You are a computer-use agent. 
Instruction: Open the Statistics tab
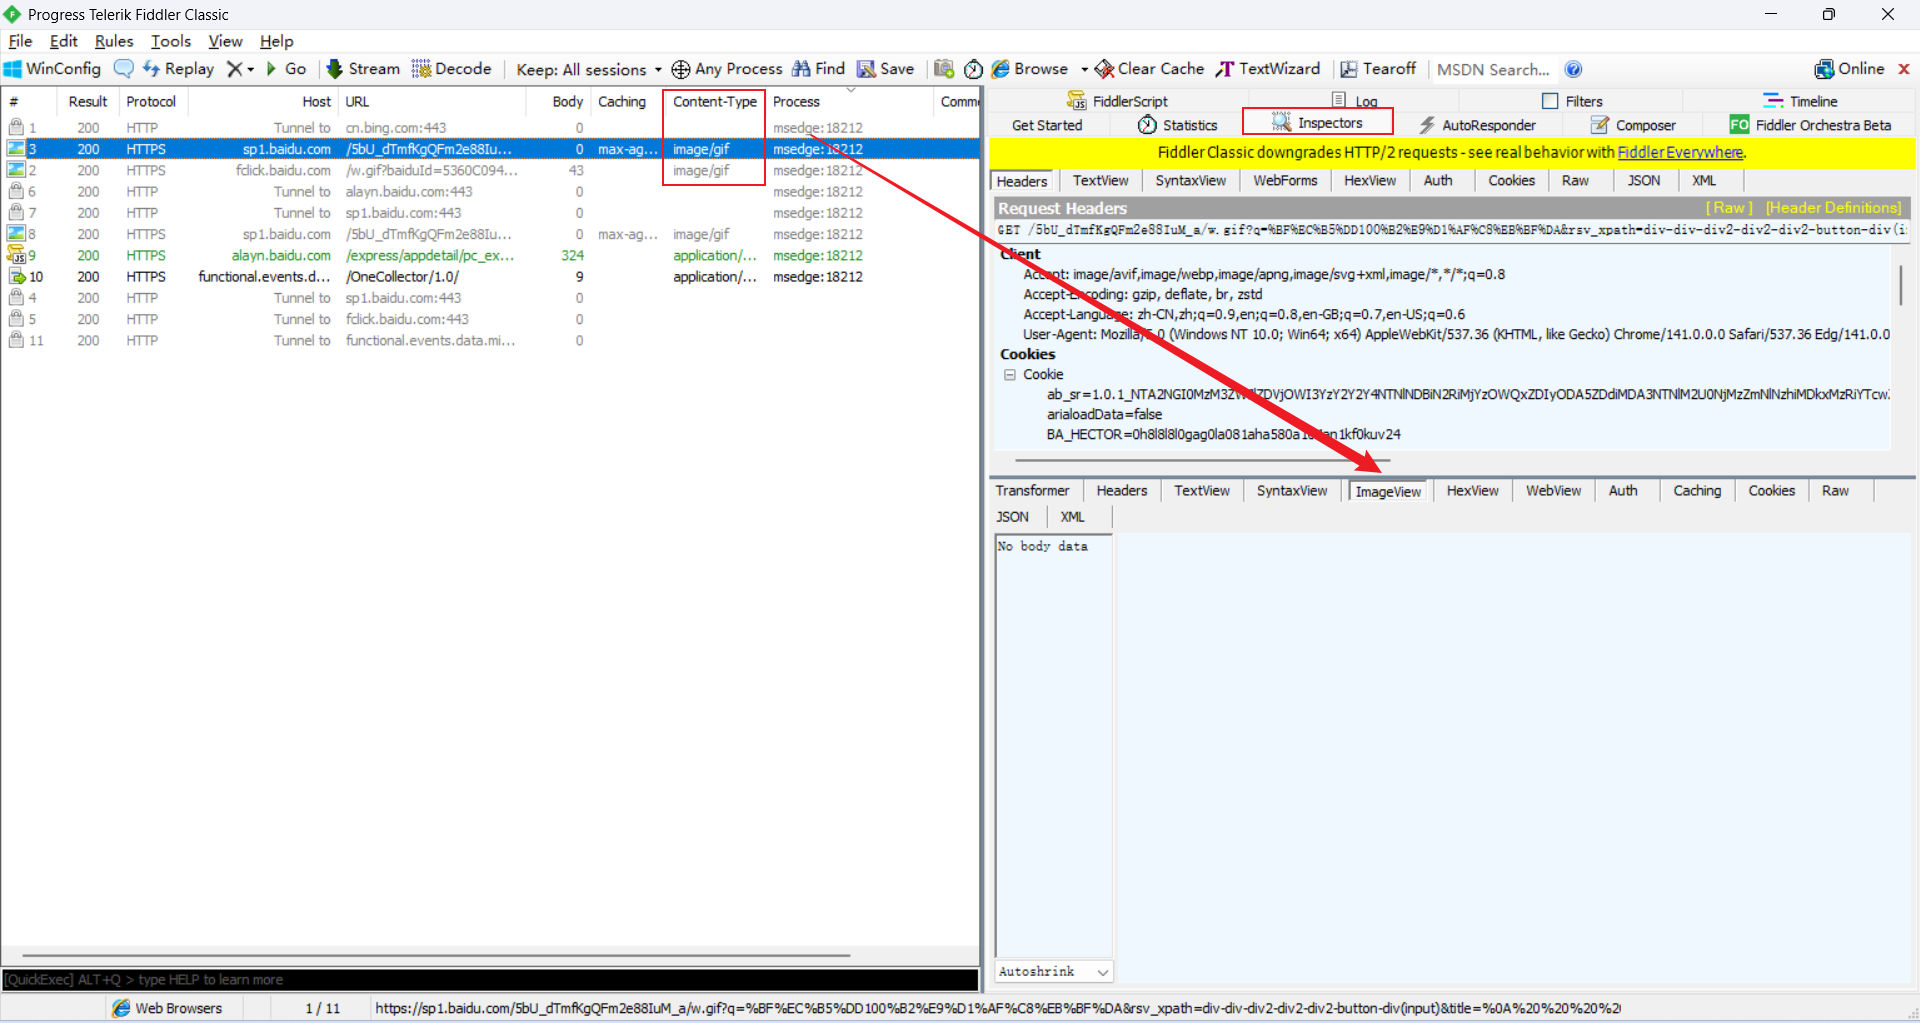point(1177,125)
